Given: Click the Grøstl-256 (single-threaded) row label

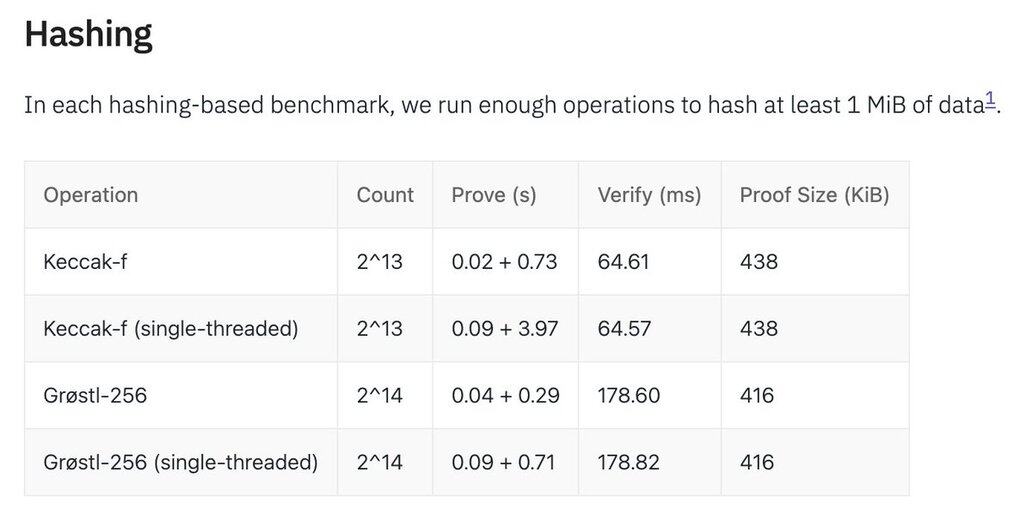Looking at the screenshot, I should 181,462.
